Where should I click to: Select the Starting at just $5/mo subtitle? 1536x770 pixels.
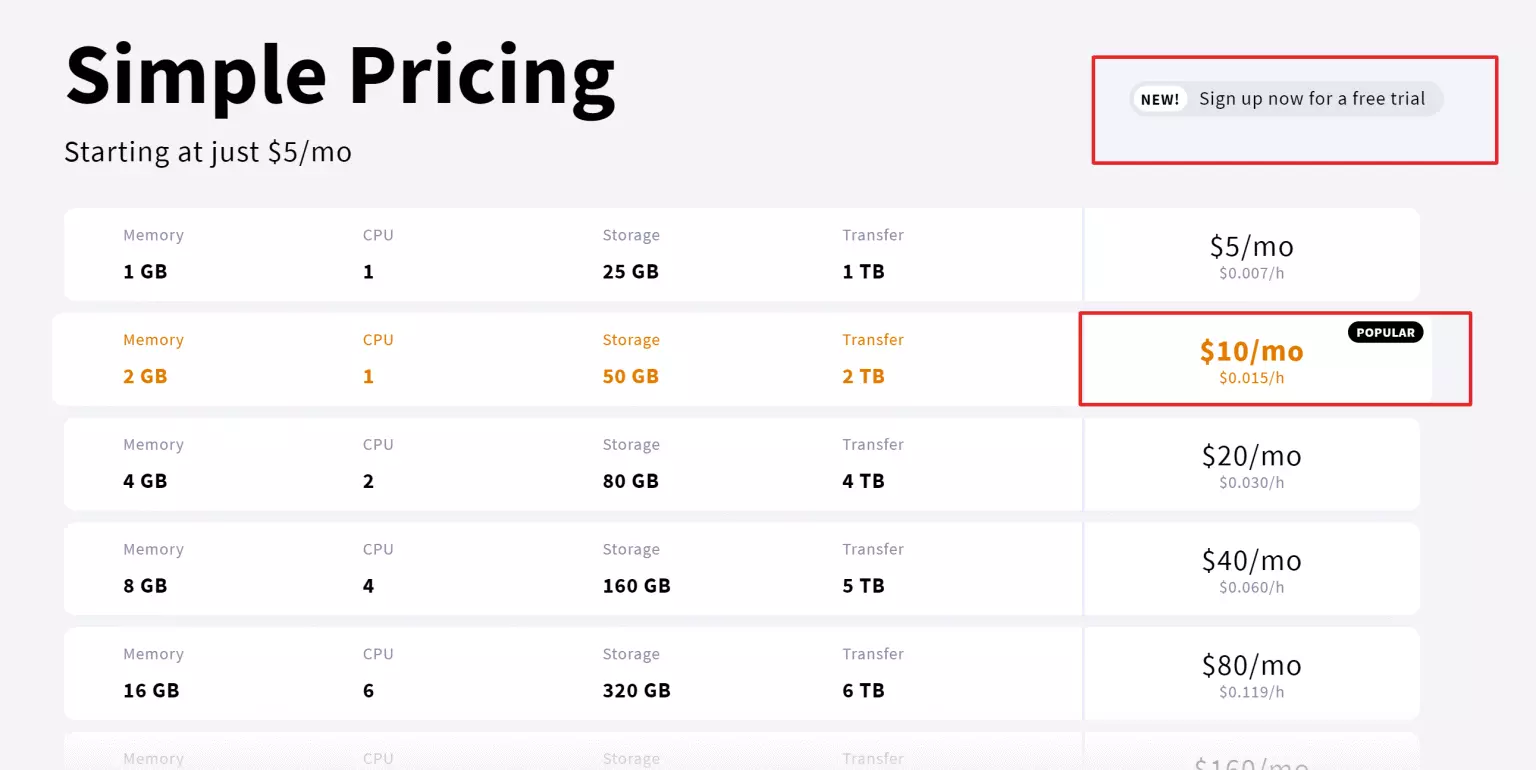pos(207,152)
